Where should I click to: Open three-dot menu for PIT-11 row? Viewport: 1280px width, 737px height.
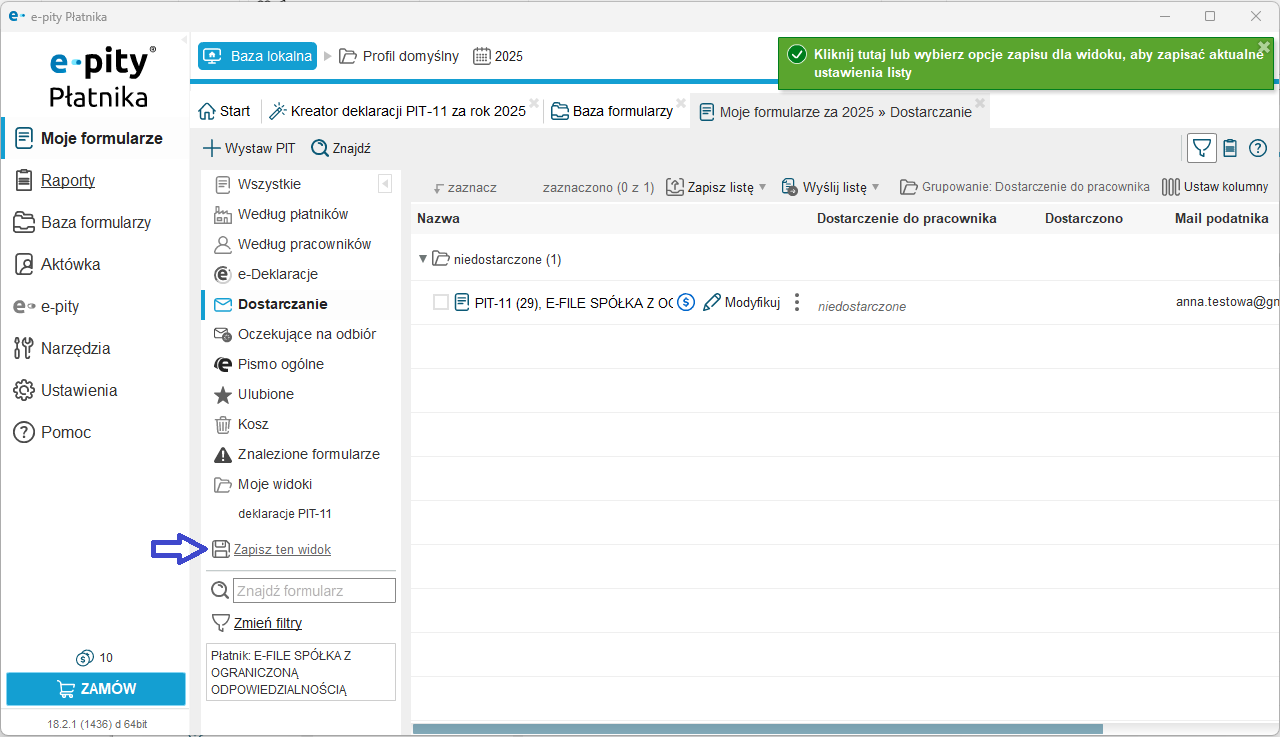coord(797,302)
